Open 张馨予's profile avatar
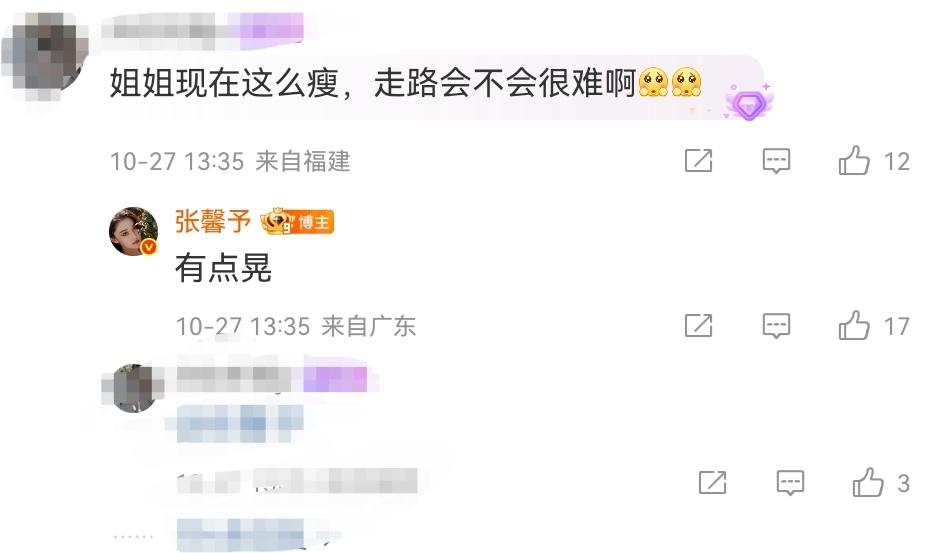Viewport: 935px width, 553px height. click(x=134, y=231)
